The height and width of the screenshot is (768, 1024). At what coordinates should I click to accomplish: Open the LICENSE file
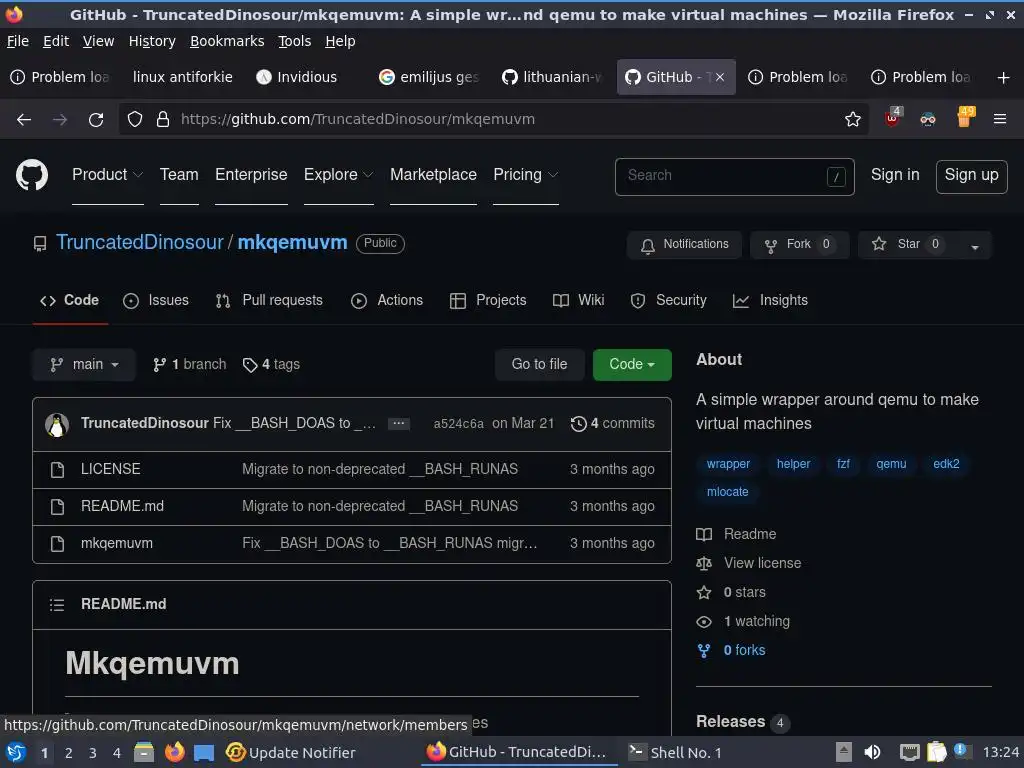tap(110, 470)
